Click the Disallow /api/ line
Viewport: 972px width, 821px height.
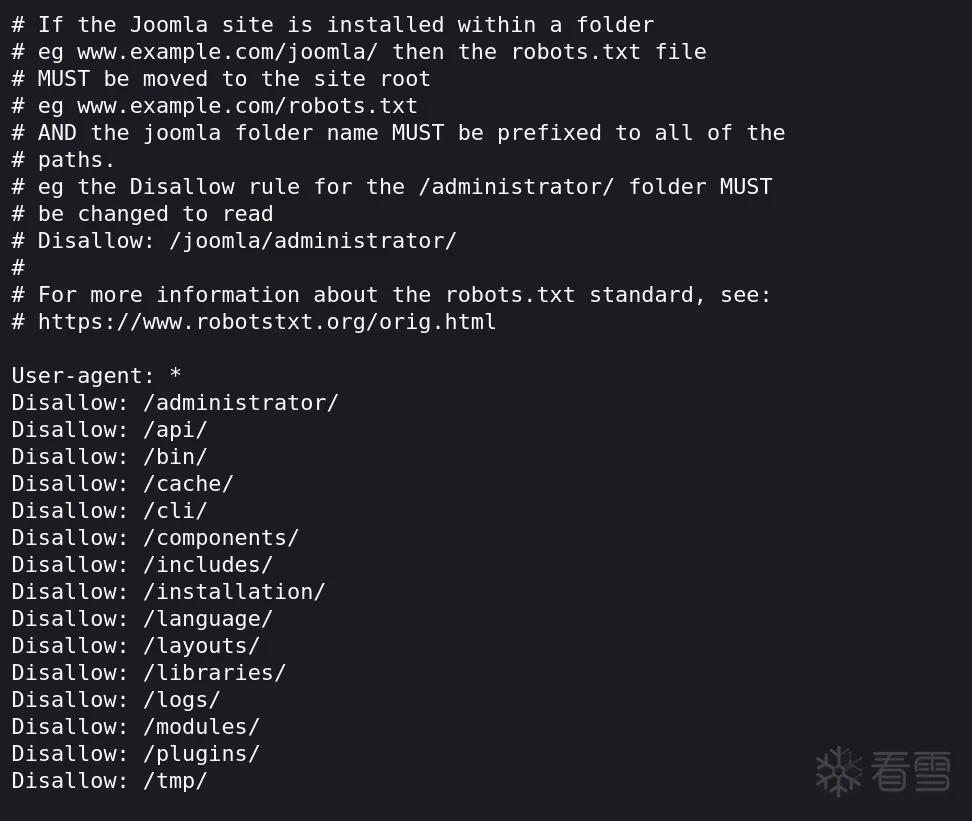pyautogui.click(x=110, y=430)
